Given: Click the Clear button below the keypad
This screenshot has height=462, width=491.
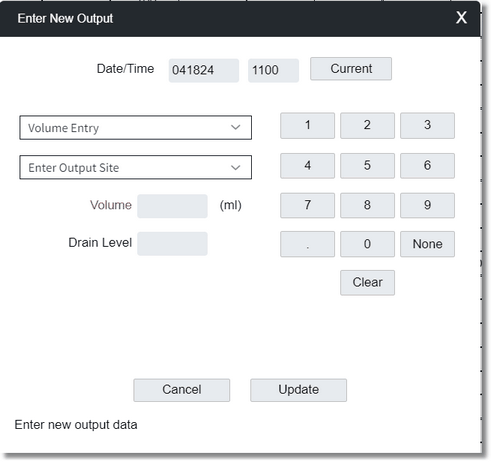Looking at the screenshot, I should tap(367, 283).
